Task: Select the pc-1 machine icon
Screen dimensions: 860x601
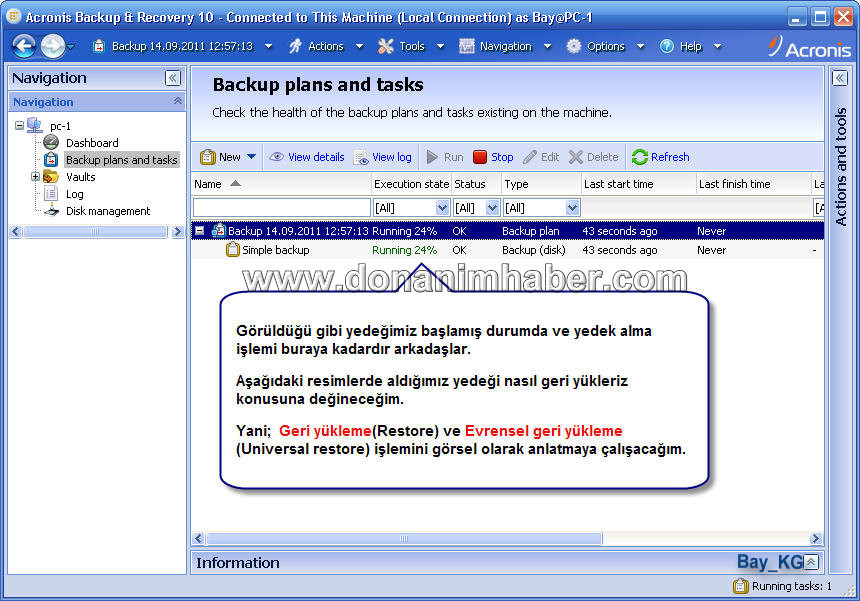Action: pos(35,125)
